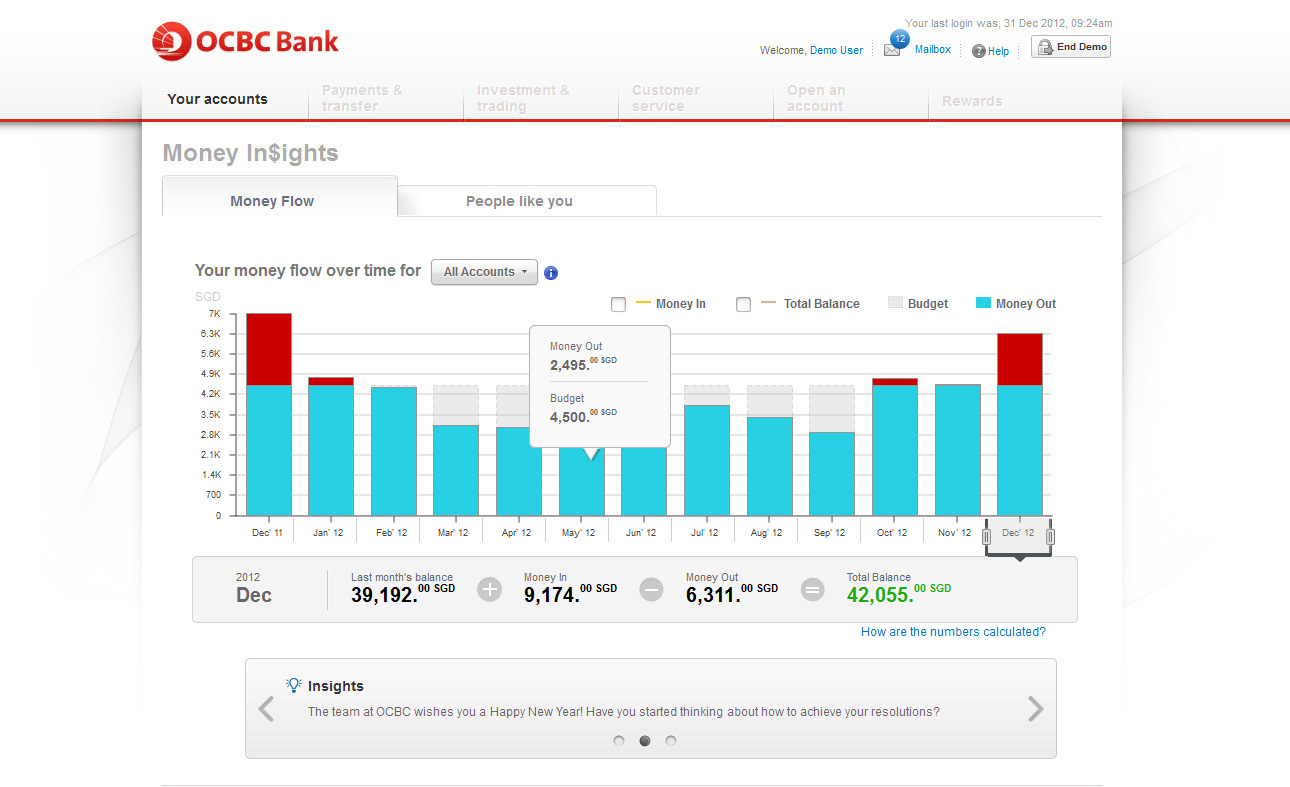
Task: Click the Total Balance 42,055 amount
Action: tap(899, 594)
